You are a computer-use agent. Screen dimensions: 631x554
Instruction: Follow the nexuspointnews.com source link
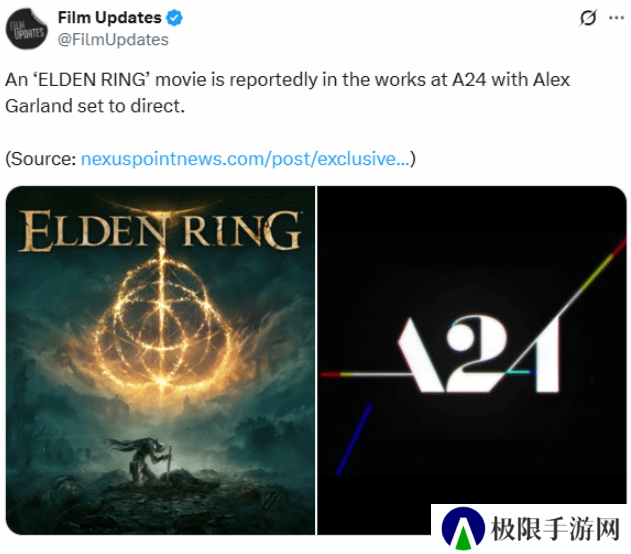tap(245, 159)
